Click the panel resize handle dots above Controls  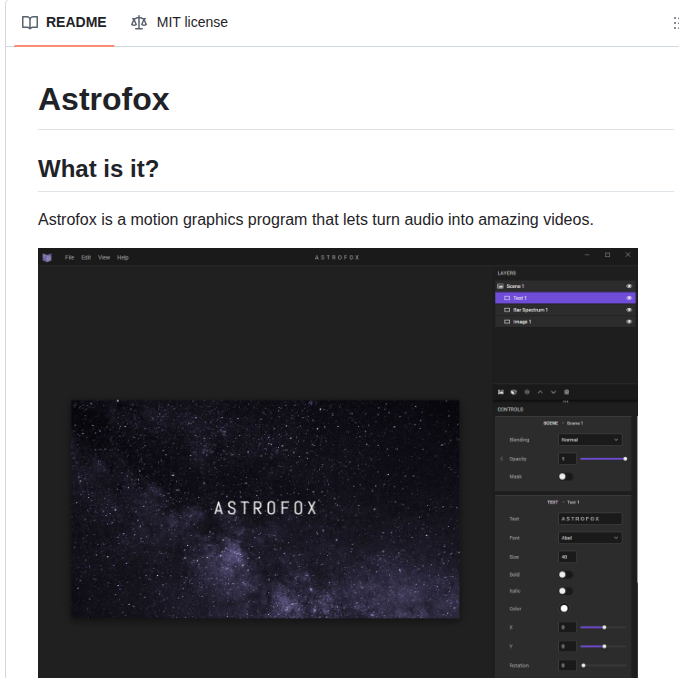(566, 402)
